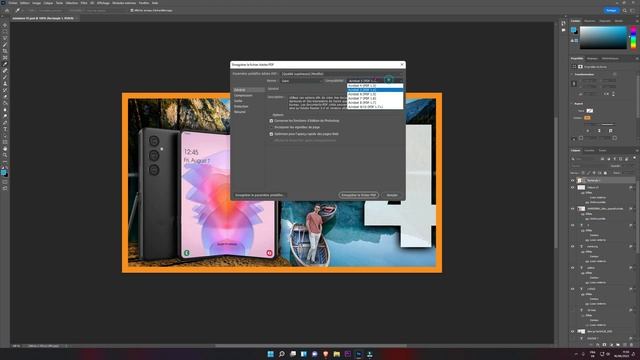This screenshot has height=360, width=640.
Task: Select the Lasso tool
Action: click(5, 38)
